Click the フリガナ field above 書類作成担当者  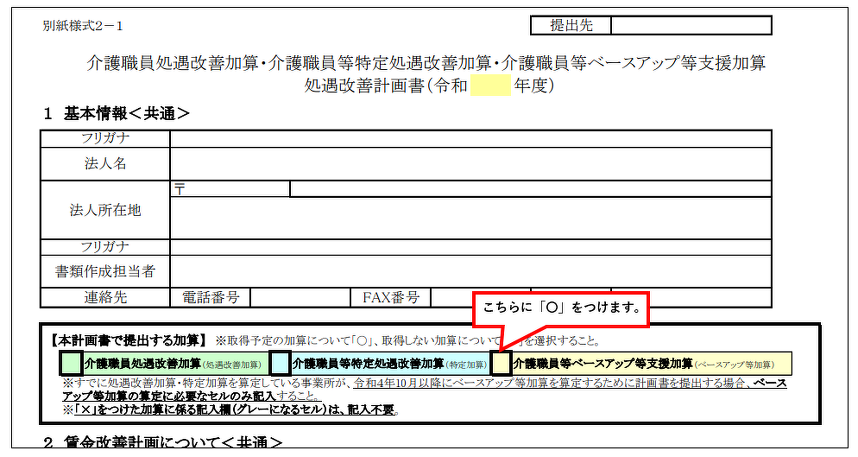pyautogui.click(x=470, y=247)
